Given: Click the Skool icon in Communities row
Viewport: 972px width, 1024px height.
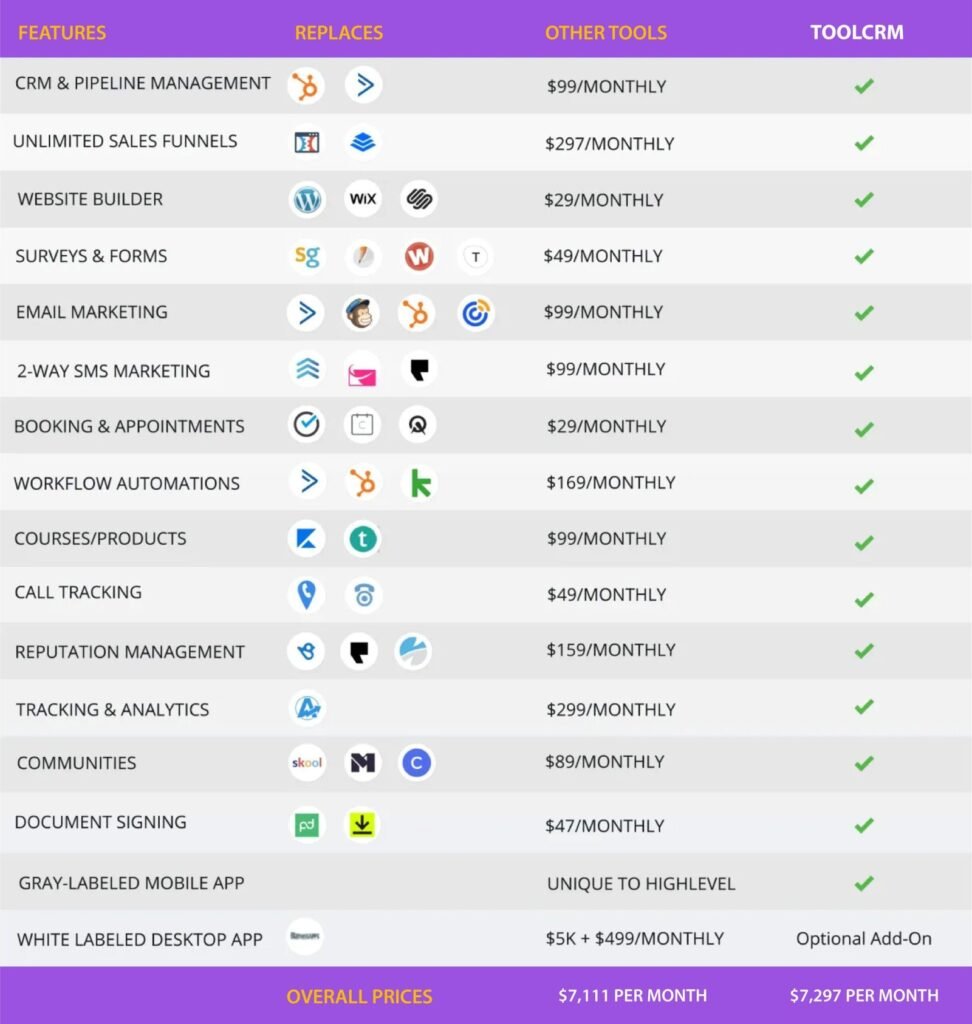Looking at the screenshot, I should point(306,763).
